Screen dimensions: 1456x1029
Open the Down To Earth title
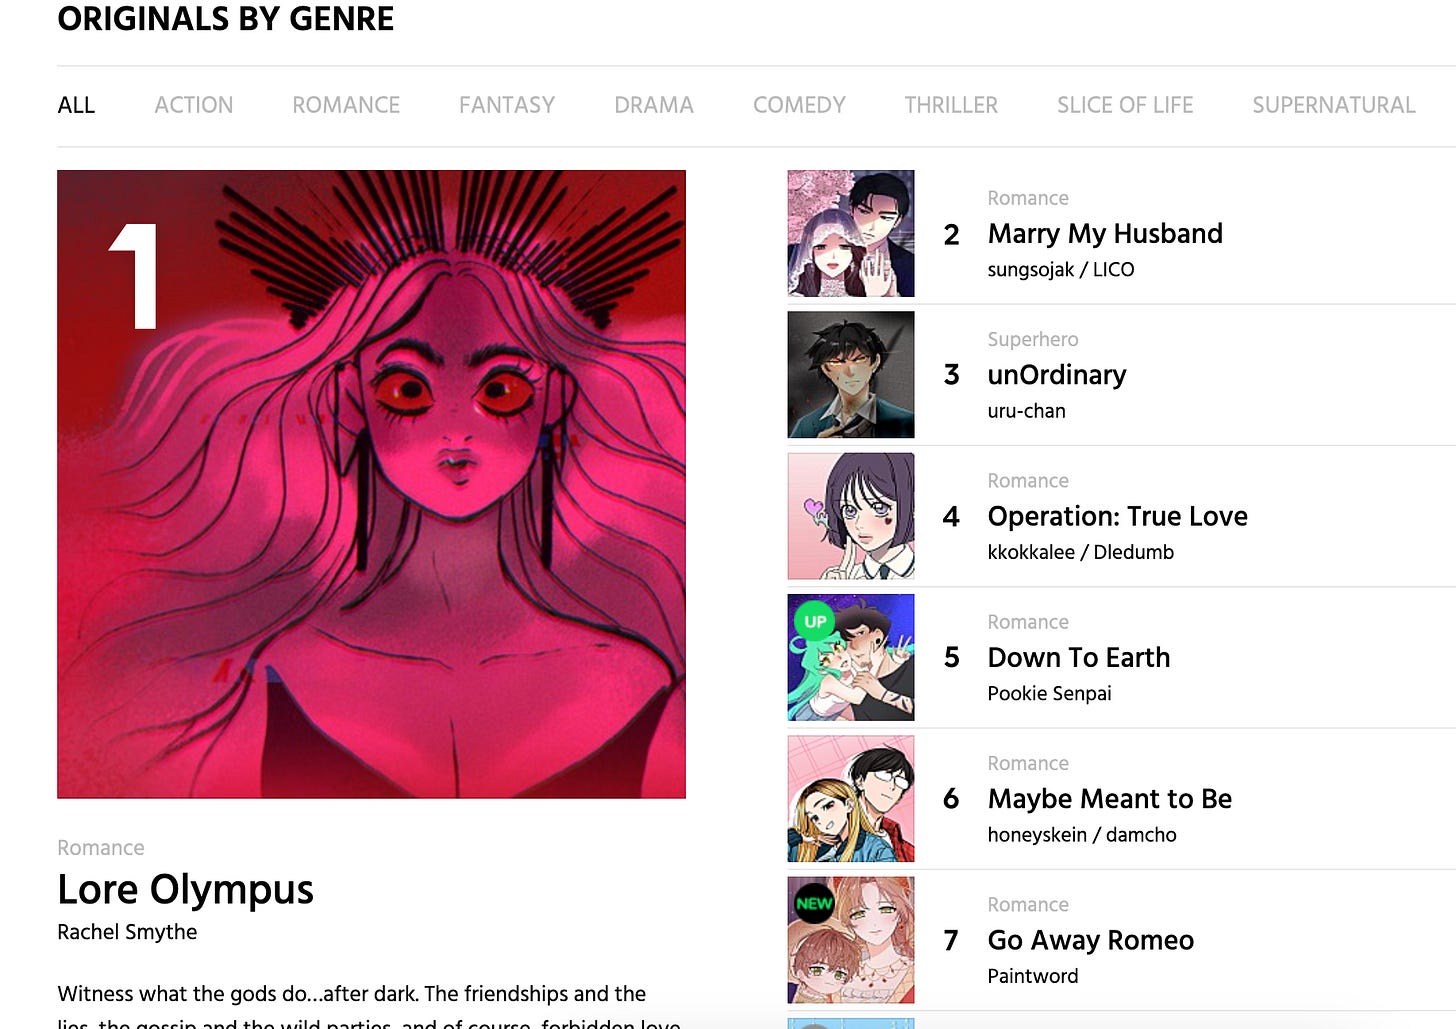pyautogui.click(x=1078, y=657)
